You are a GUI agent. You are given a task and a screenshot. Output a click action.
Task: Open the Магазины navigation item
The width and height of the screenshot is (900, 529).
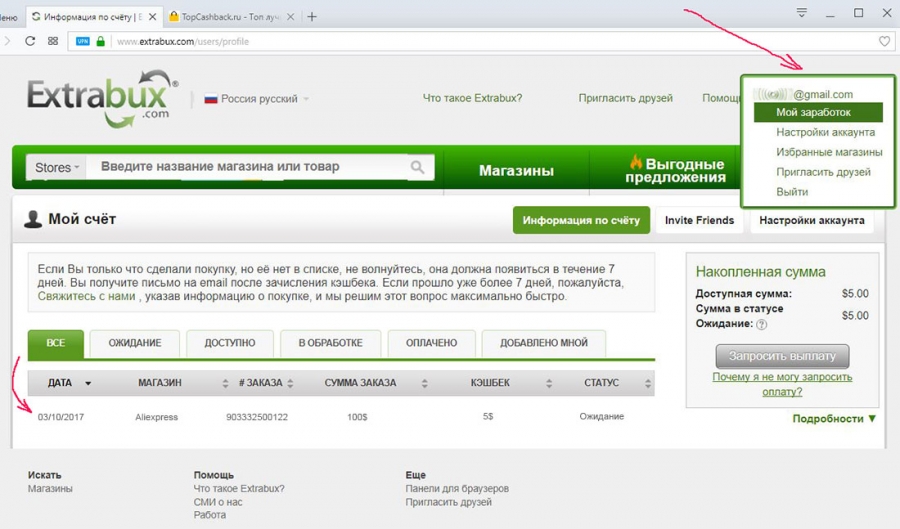tap(516, 170)
